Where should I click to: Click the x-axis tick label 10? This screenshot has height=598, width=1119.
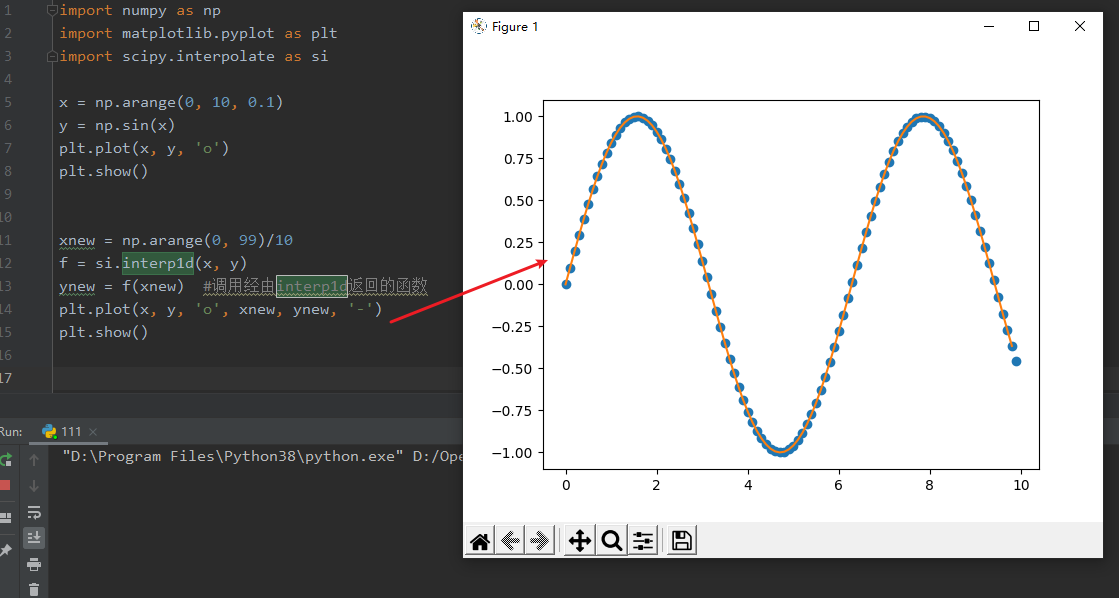pos(1021,485)
